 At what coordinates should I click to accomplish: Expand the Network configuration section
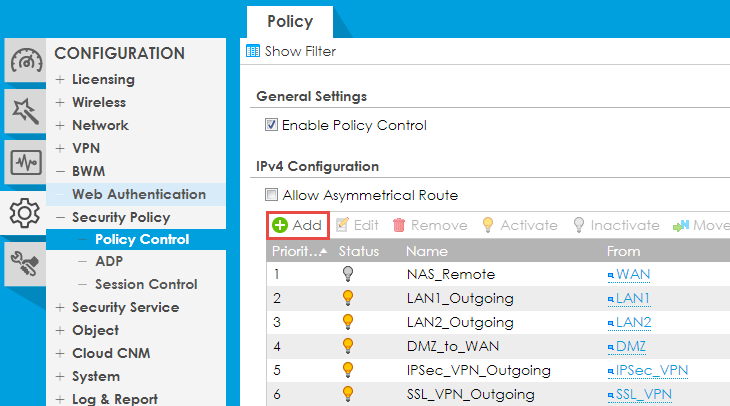click(x=99, y=125)
